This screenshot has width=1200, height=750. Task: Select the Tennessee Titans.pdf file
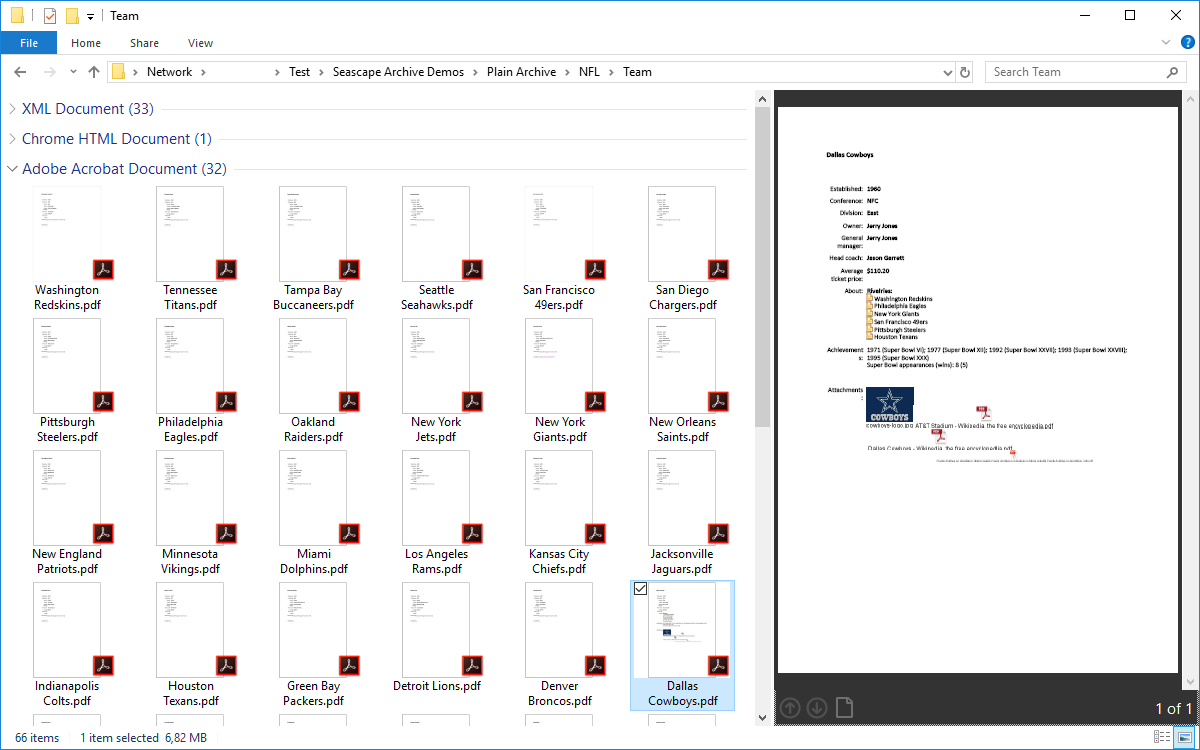tap(190, 248)
